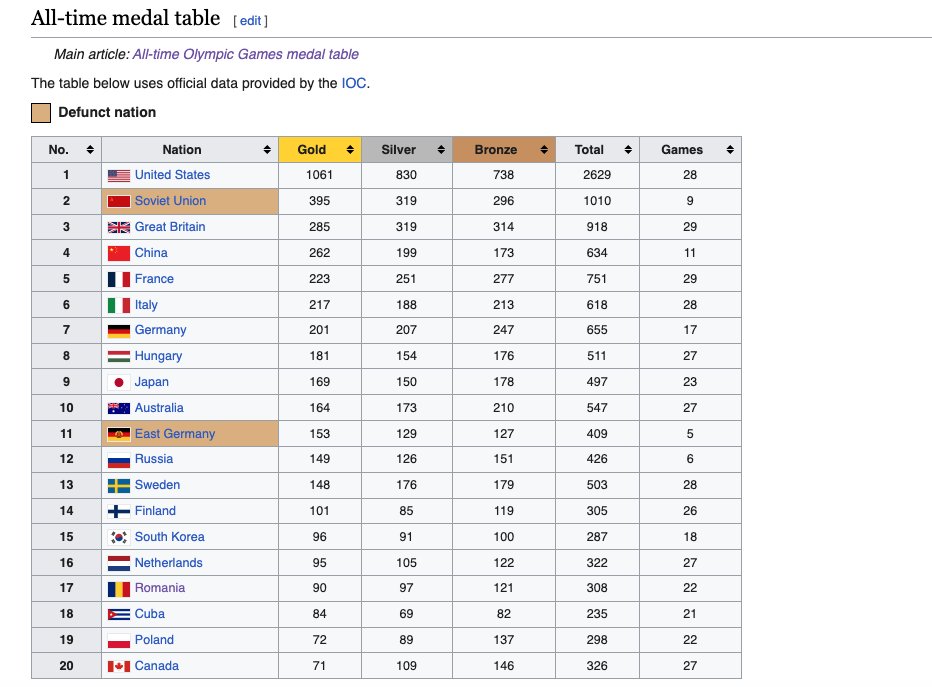Image resolution: width=932 pixels, height=687 pixels.
Task: Click the France flag icon
Action: (119, 279)
